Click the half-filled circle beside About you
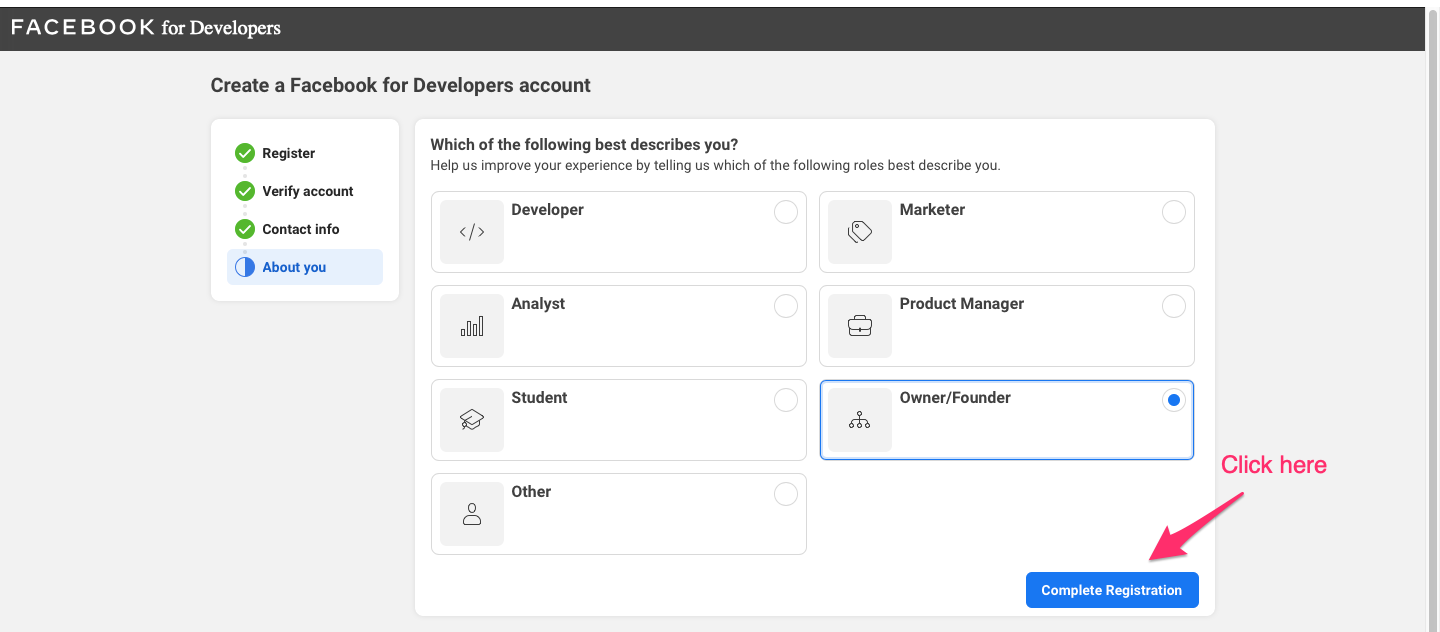This screenshot has height=632, width=1440. coord(245,267)
